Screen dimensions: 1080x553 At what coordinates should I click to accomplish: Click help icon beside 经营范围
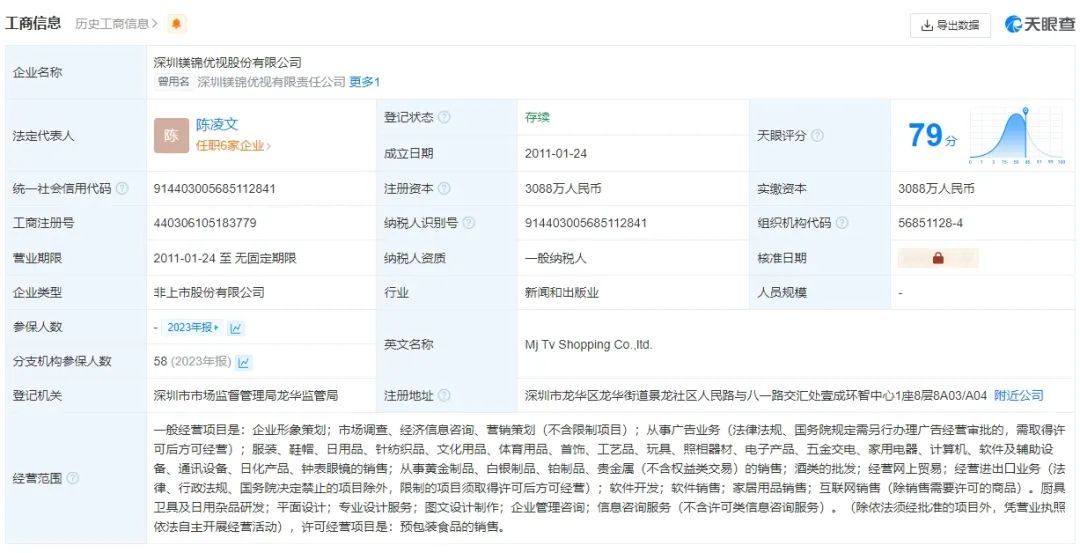click(x=72, y=478)
